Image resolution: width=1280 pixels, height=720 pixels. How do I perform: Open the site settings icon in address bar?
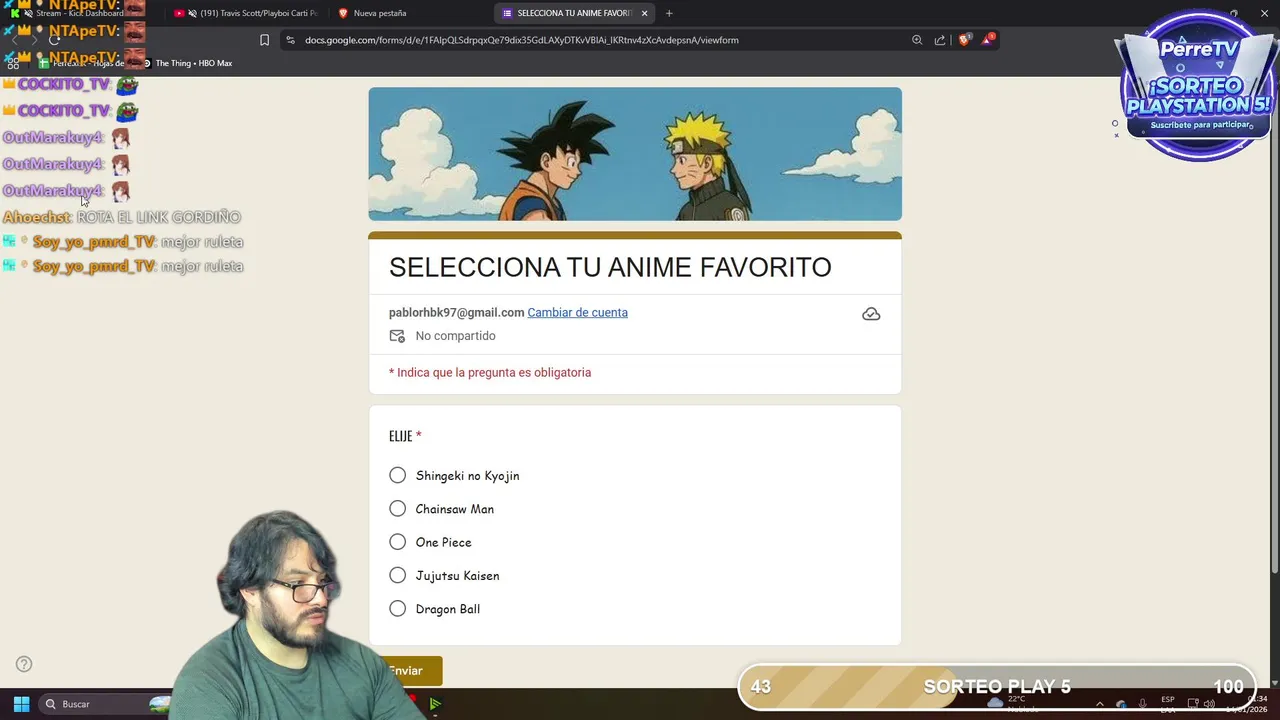coord(290,40)
